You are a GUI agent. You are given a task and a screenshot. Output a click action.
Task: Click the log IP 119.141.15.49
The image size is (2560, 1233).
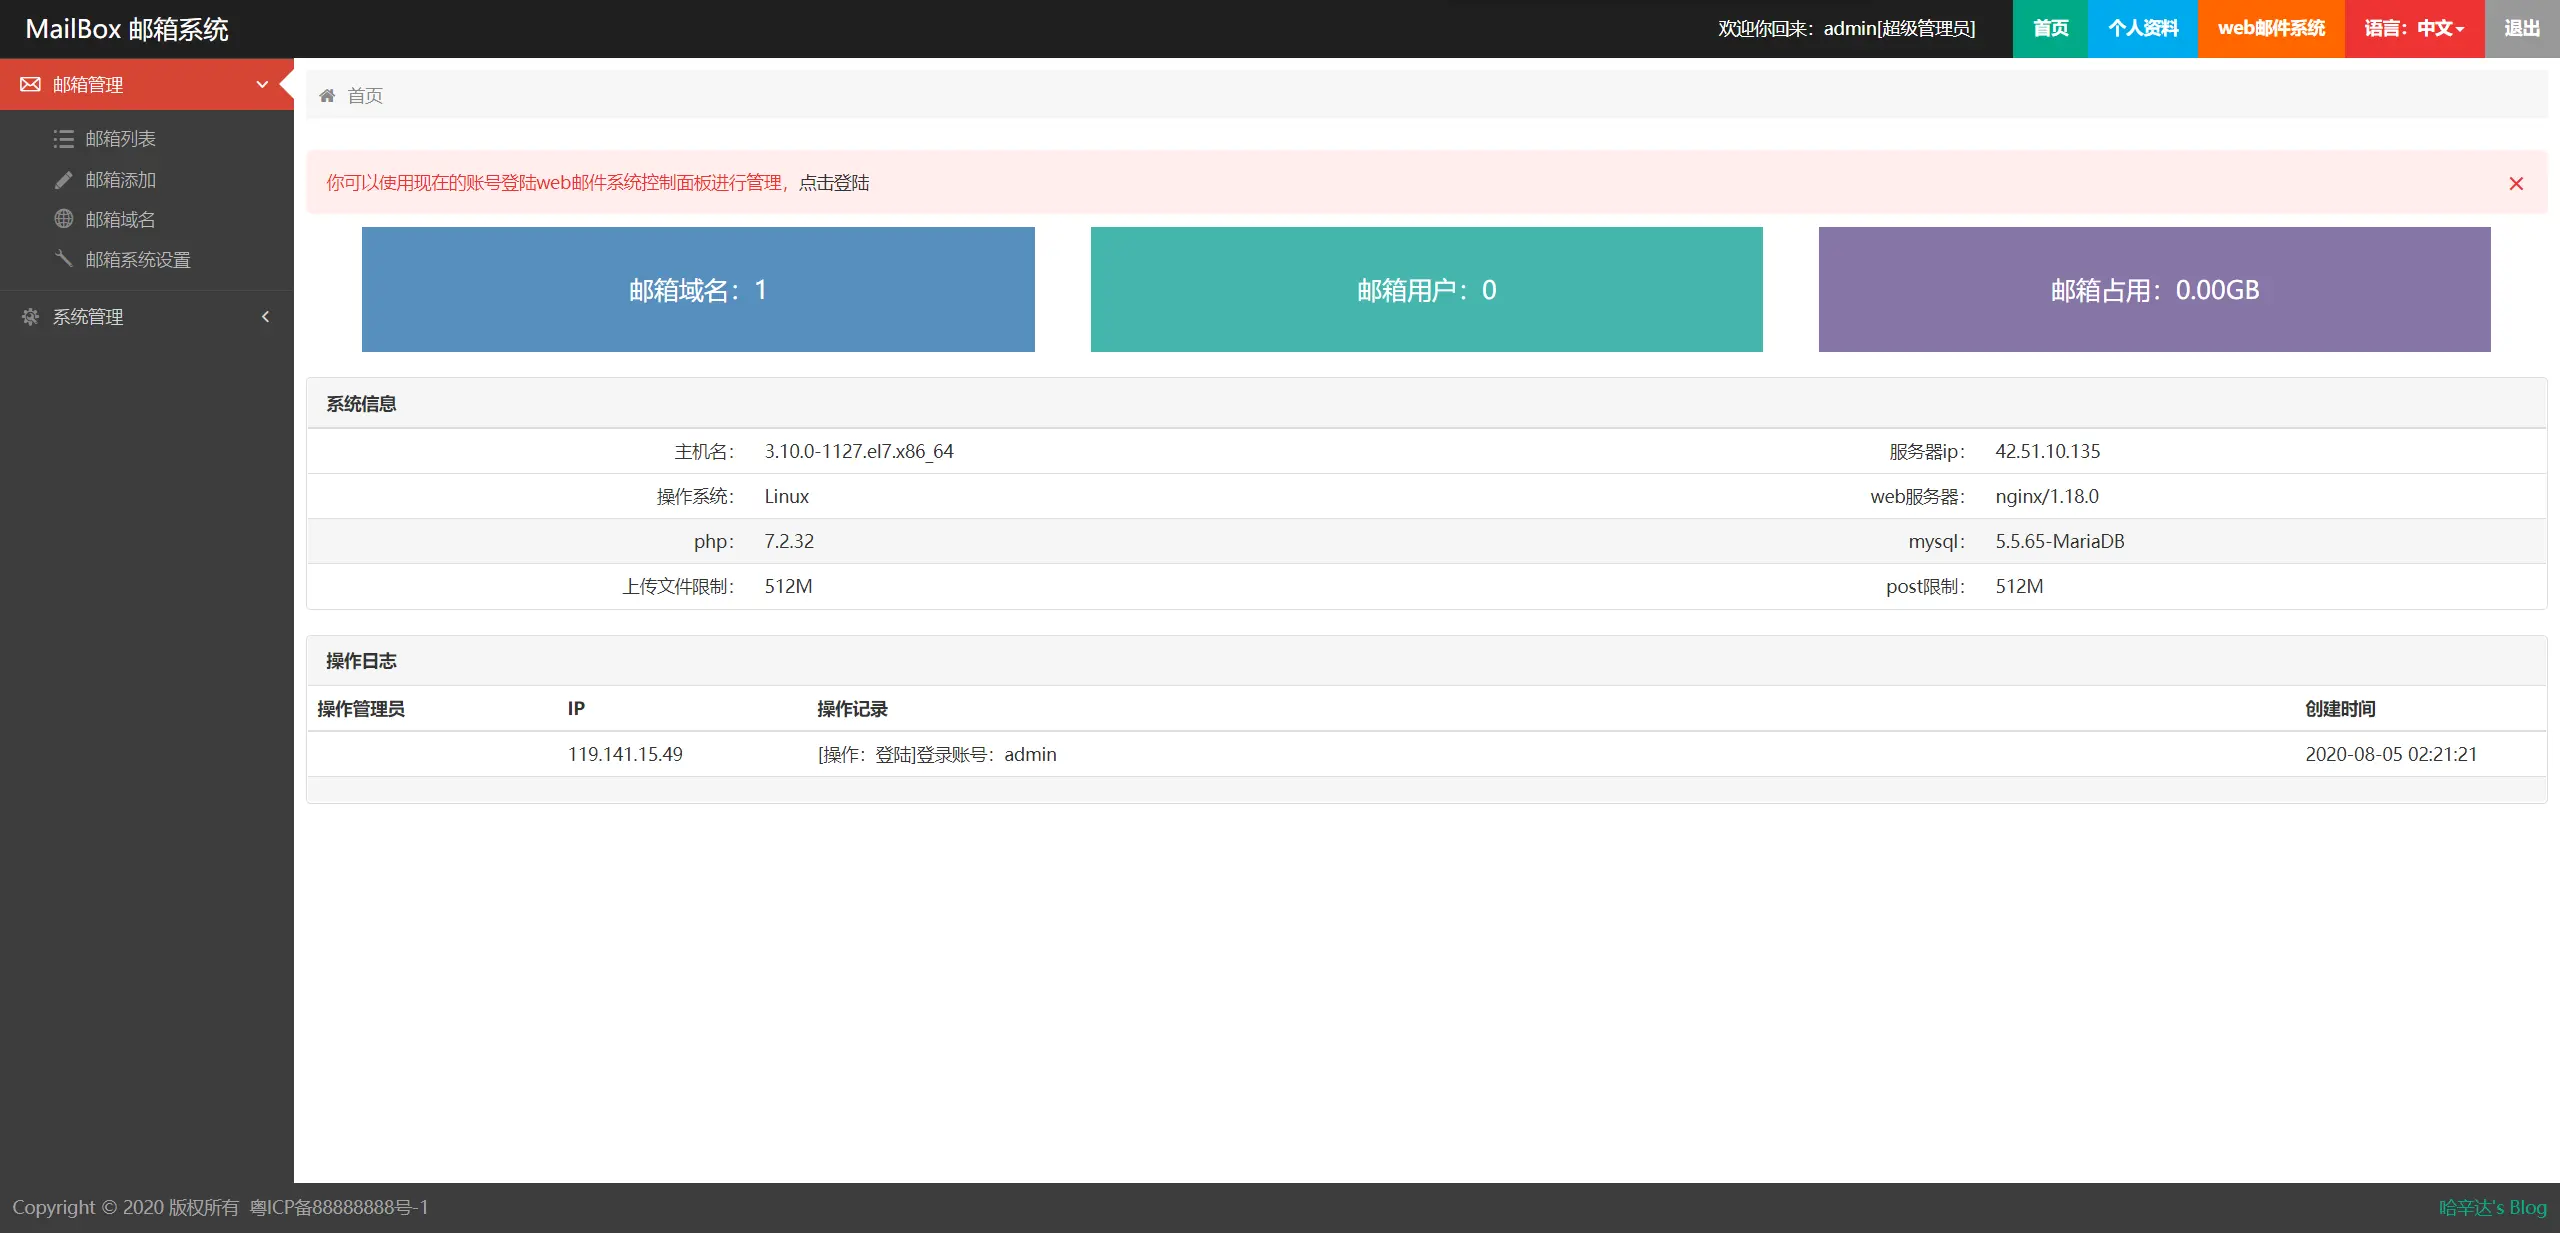tap(625, 755)
